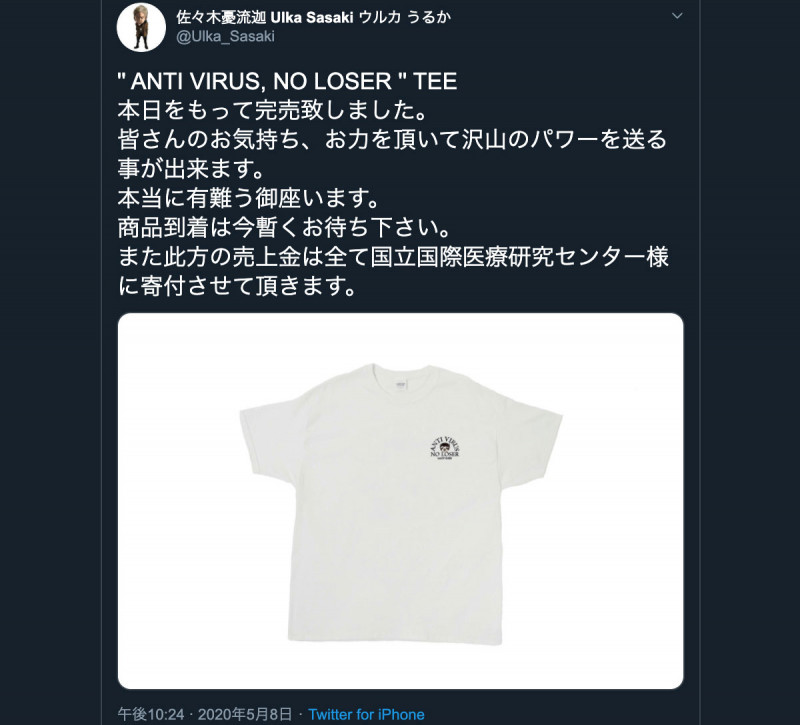Open the display name 佐々木憂流迦 Ulka Sasaki
This screenshot has height=725, width=800.
(x=265, y=17)
